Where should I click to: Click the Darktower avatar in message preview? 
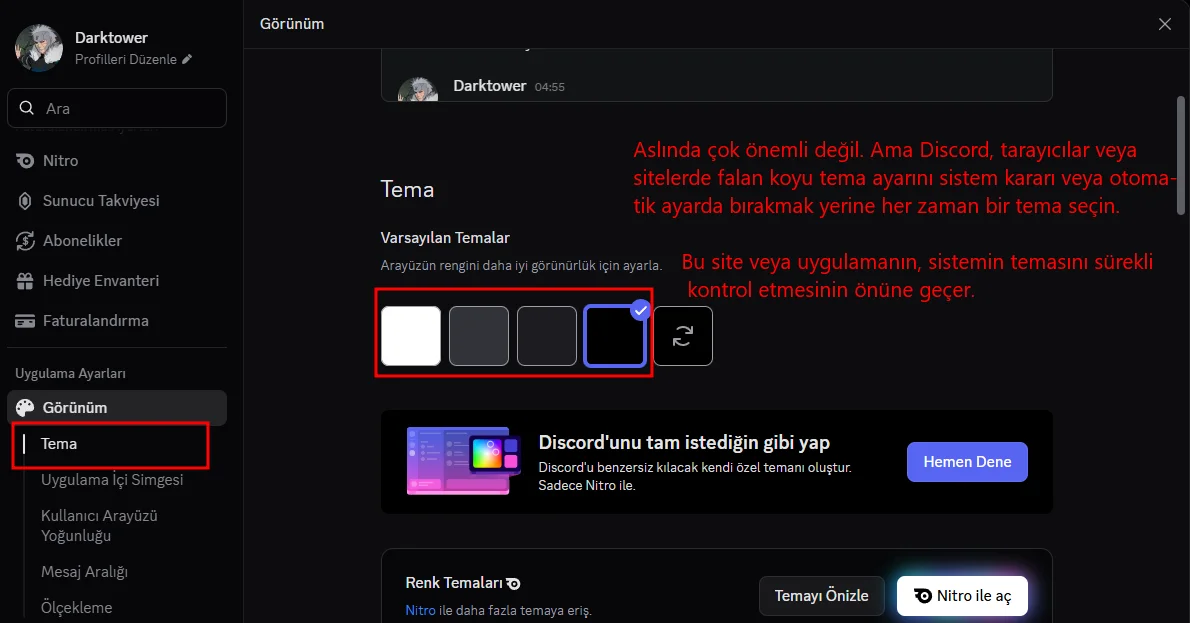(418, 90)
